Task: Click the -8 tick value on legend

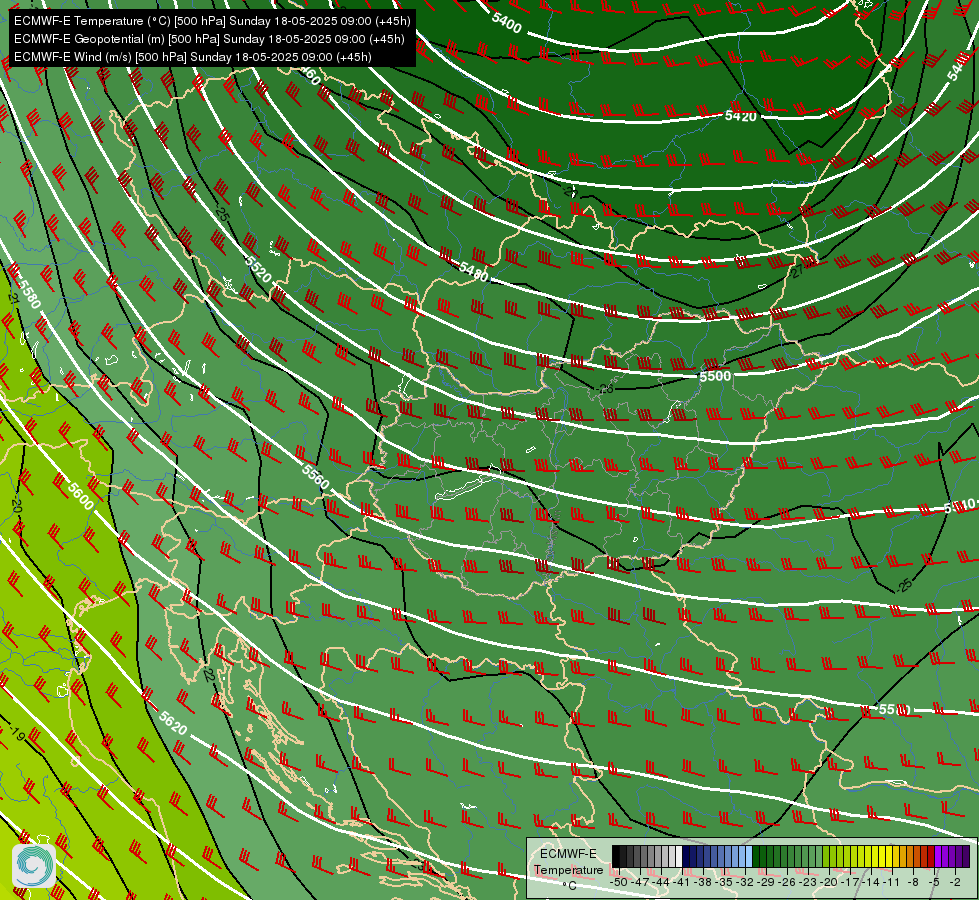Action: pyautogui.click(x=913, y=882)
